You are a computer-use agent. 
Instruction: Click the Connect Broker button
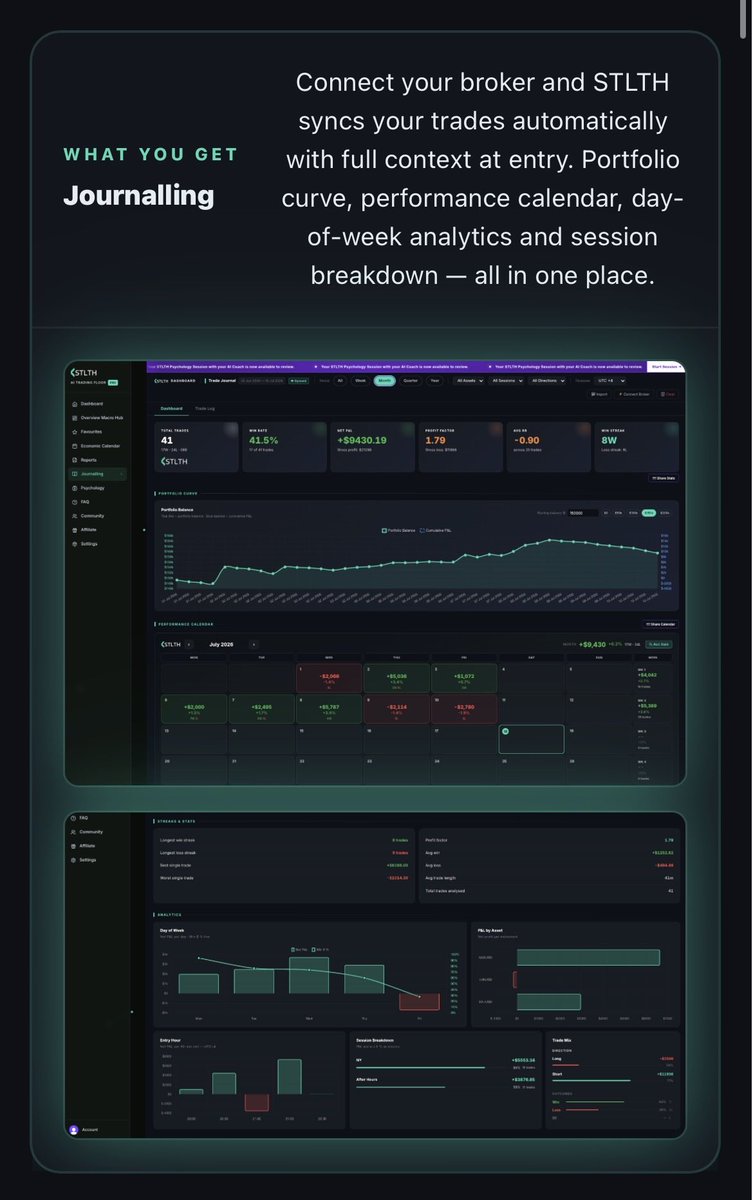click(634, 394)
